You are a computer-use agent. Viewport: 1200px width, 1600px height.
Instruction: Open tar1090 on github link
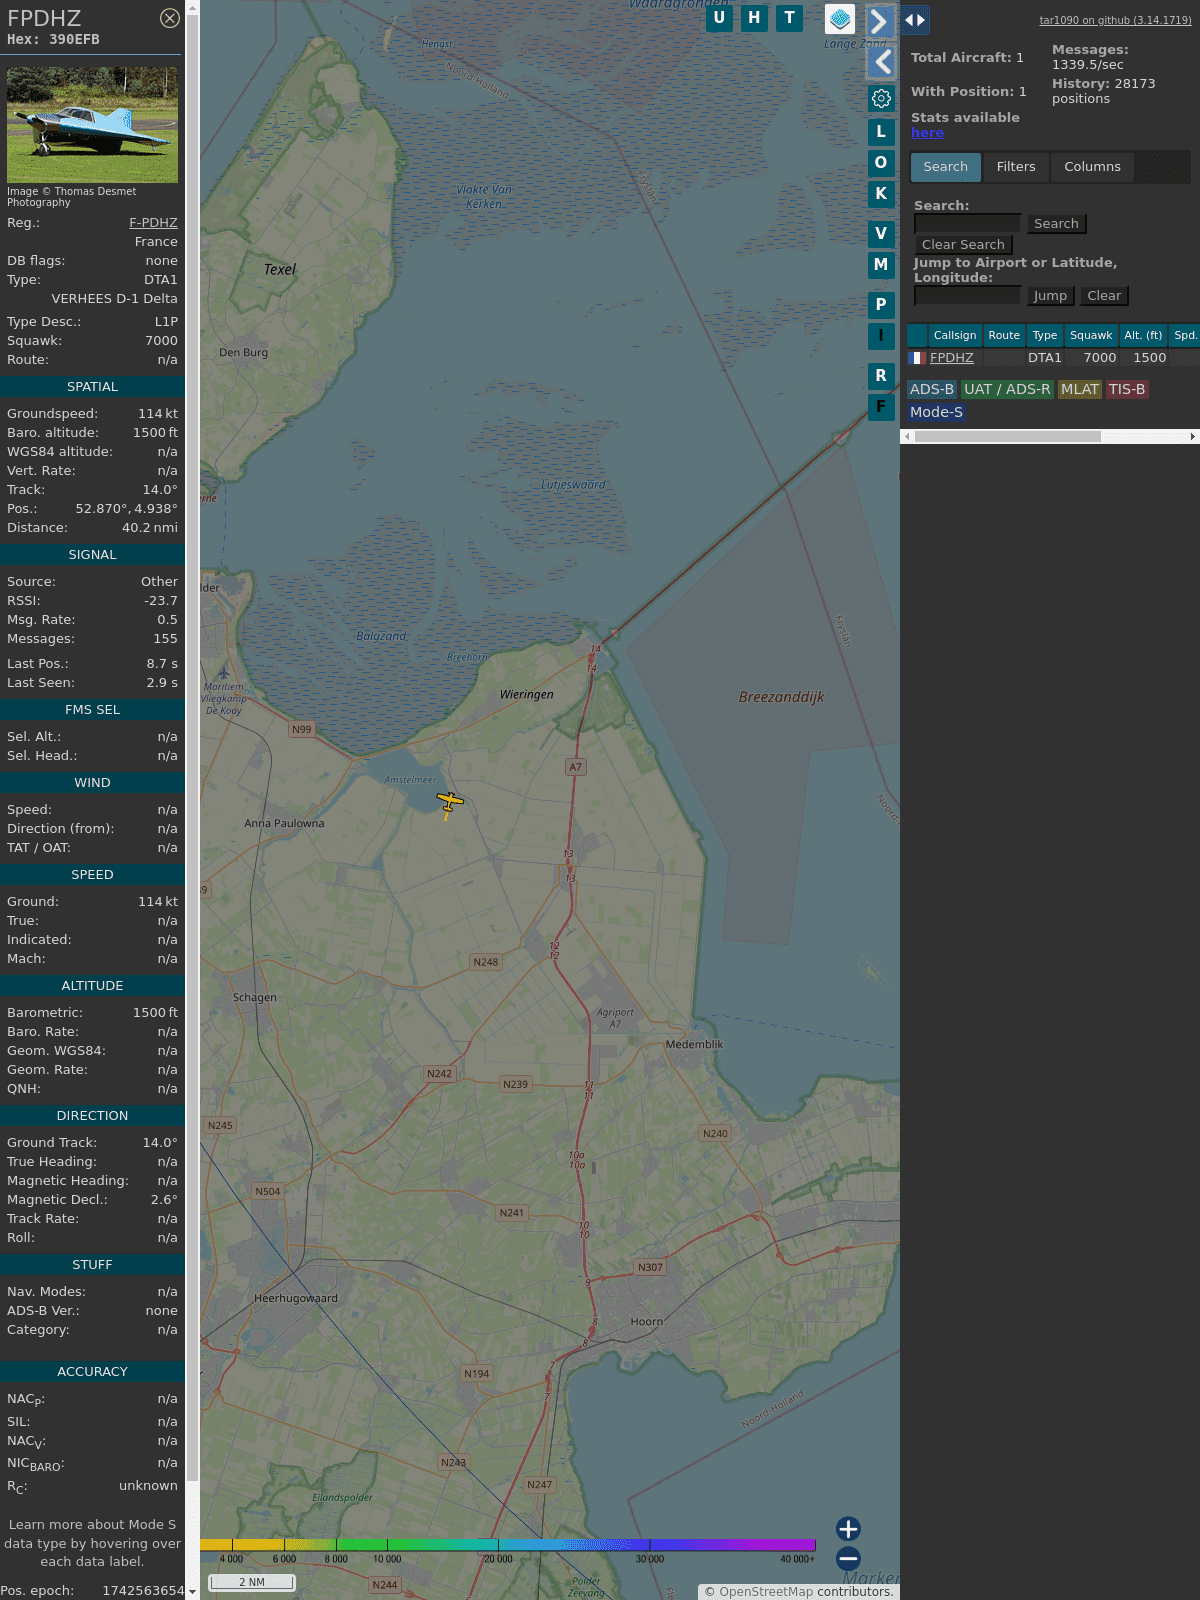tap(1115, 20)
